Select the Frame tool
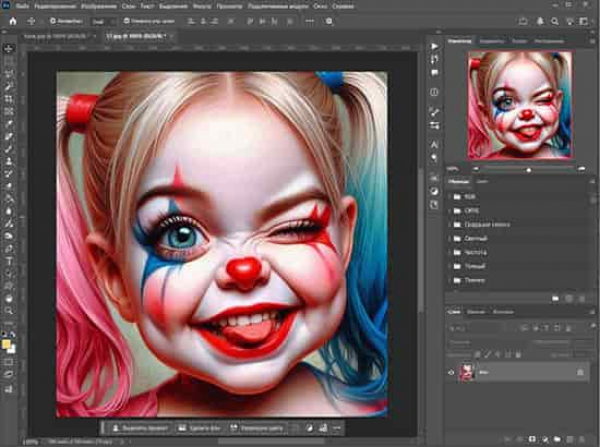The height and width of the screenshot is (447, 600). [9, 111]
